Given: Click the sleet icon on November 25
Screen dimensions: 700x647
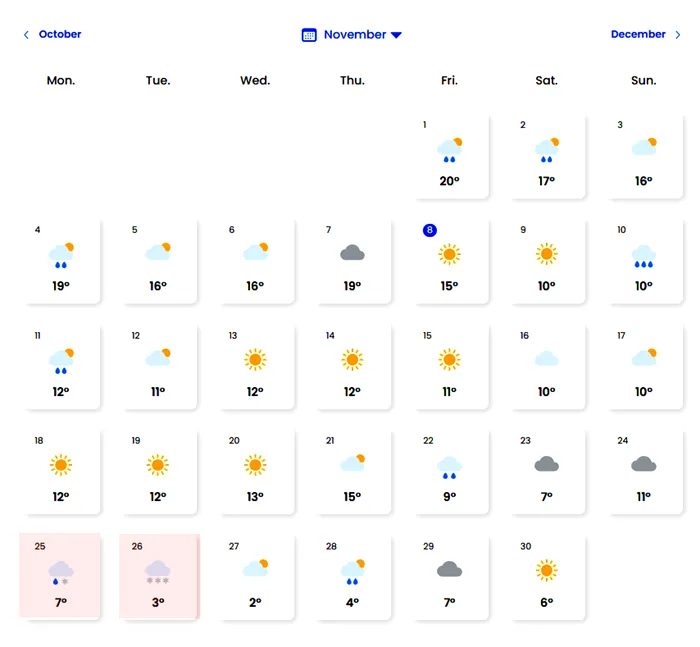Looking at the screenshot, I should click(61, 571).
